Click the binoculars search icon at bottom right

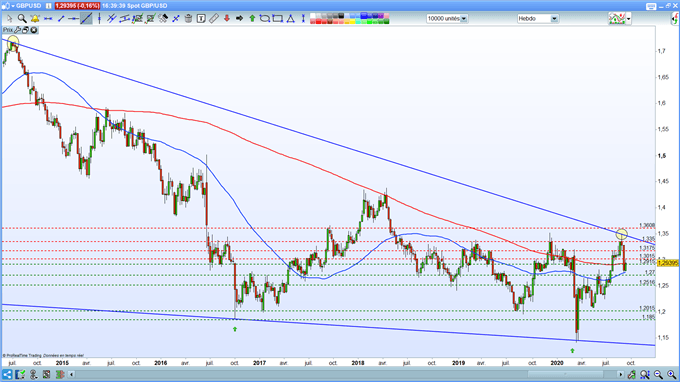pos(644,374)
